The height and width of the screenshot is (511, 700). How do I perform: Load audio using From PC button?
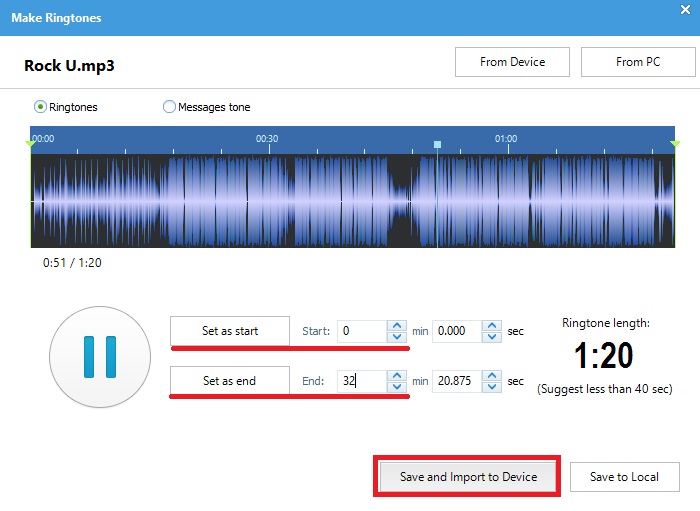637,62
